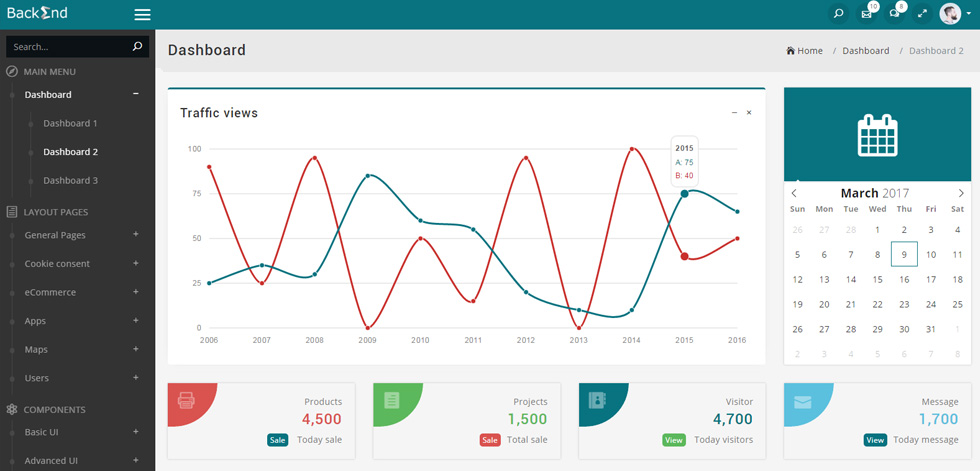Go to Home breadcrumb link

(x=804, y=51)
